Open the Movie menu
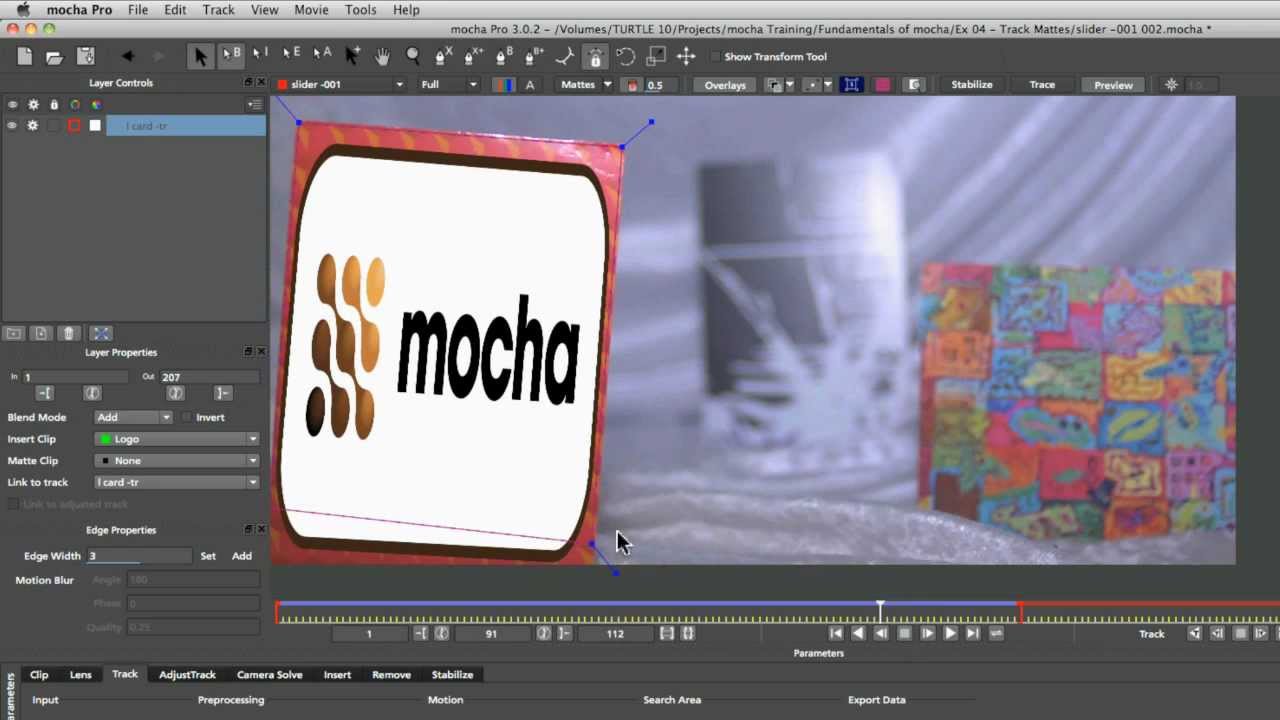Viewport: 1280px width, 720px height. (311, 9)
